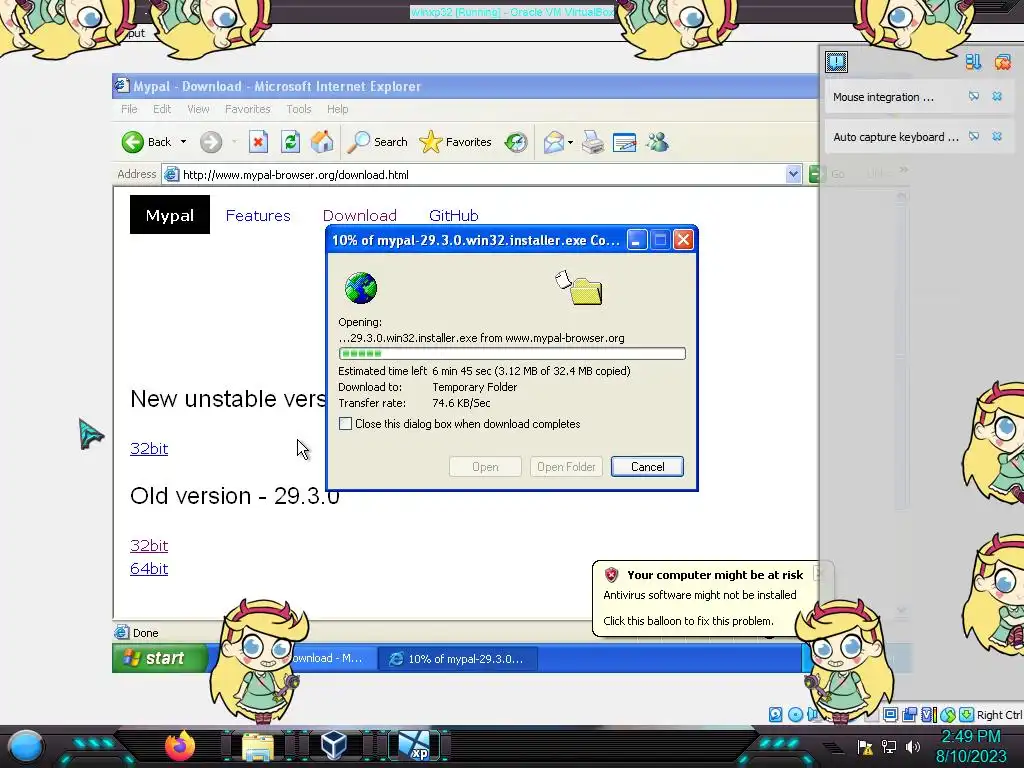The image size is (1024, 768).
Task: Click the VirtualBox display status icon
Action: 890,714
